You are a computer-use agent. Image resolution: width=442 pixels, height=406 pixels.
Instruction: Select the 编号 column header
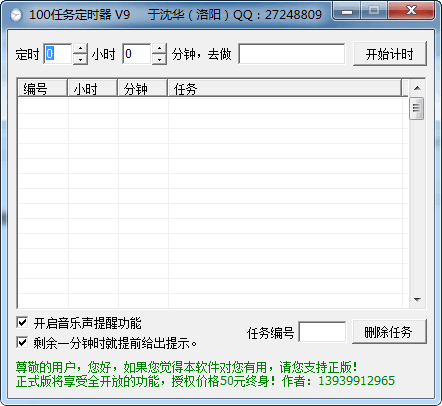click(x=42, y=88)
